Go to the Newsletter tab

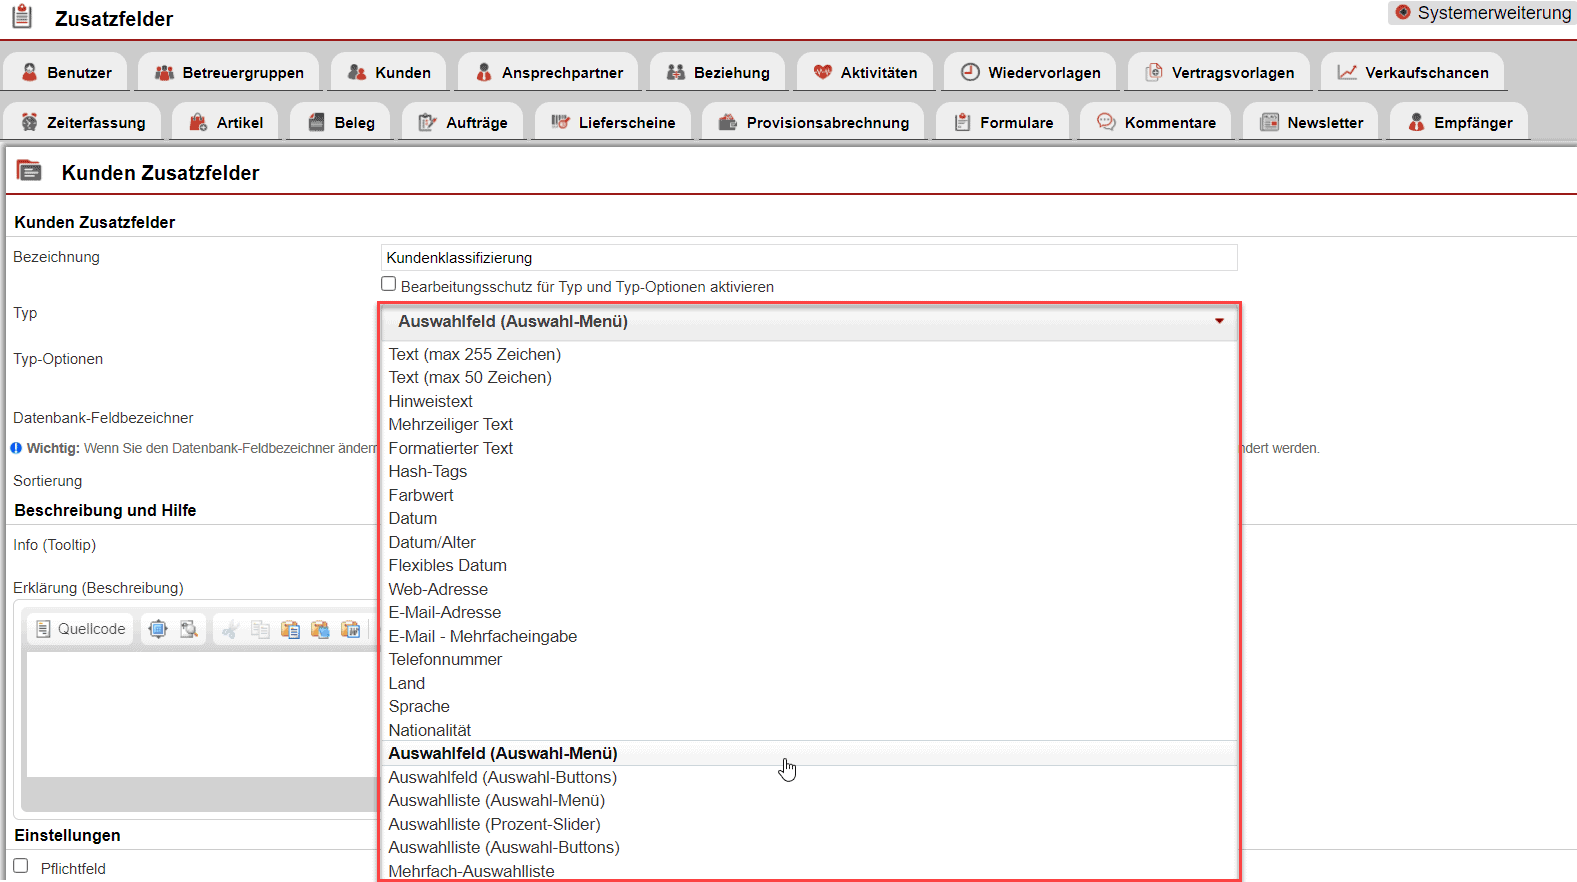click(1311, 123)
